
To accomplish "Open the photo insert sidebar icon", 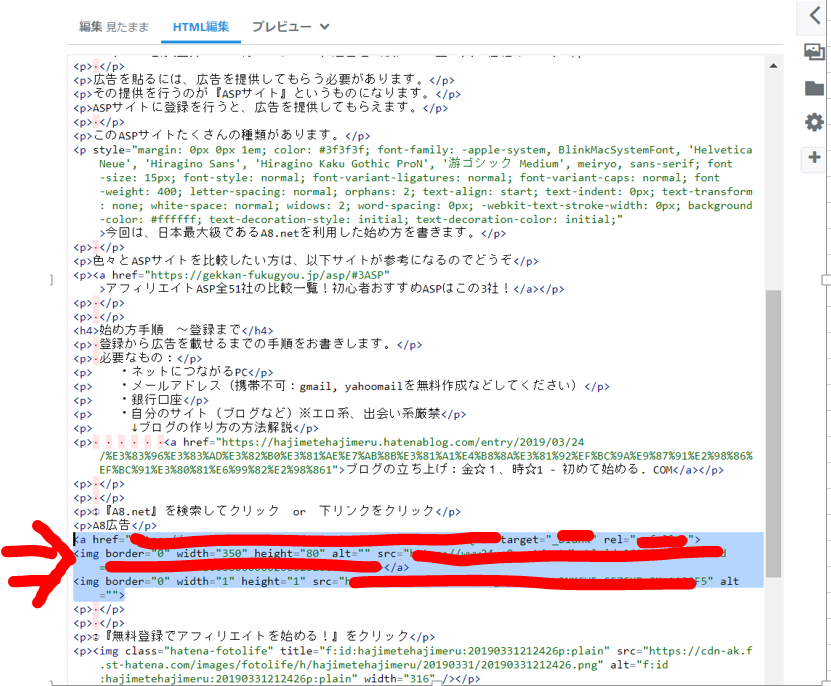I will [x=814, y=52].
